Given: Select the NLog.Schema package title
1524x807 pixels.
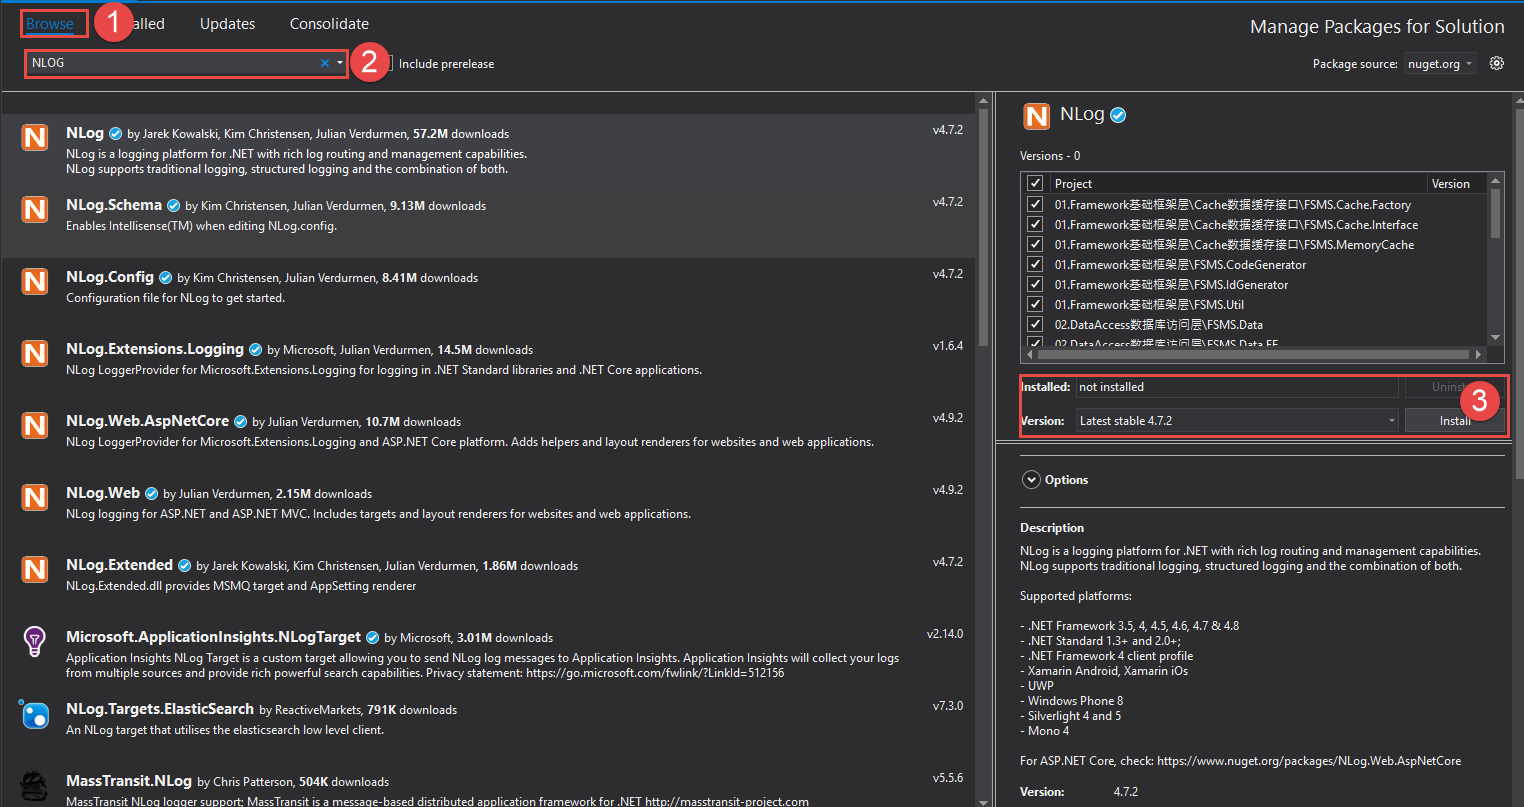Looking at the screenshot, I should (x=114, y=205).
